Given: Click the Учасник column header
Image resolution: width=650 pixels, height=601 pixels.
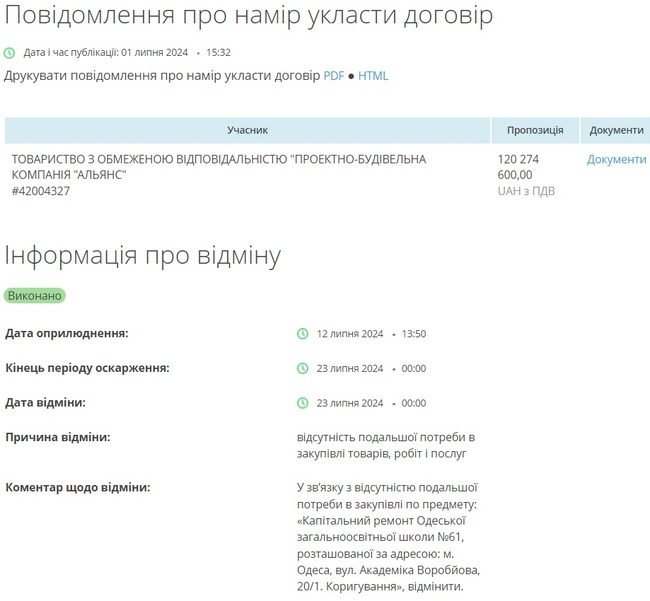Looking at the screenshot, I should pyautogui.click(x=247, y=131).
